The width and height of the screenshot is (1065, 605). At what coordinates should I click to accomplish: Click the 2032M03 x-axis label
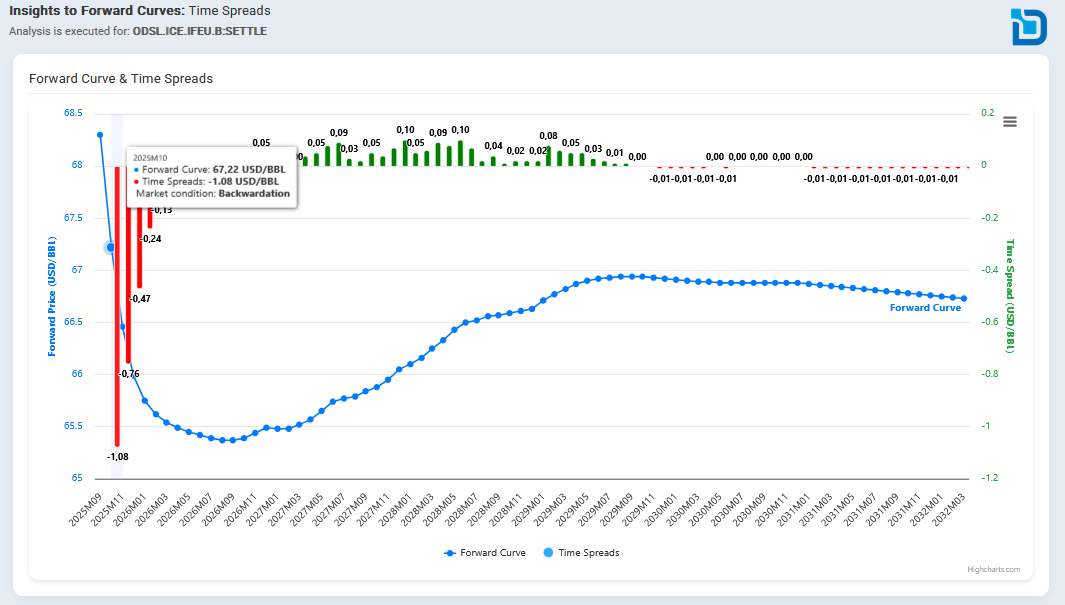[948, 510]
